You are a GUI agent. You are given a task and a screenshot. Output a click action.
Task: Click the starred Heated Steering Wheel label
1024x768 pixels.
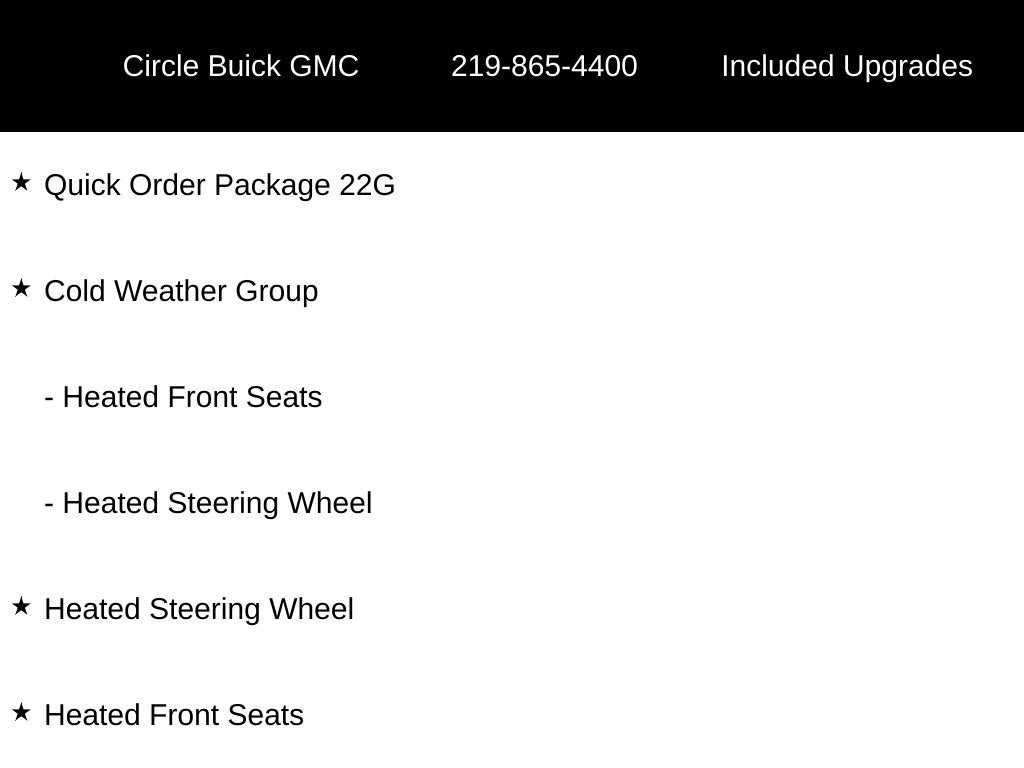pyautogui.click(x=199, y=609)
